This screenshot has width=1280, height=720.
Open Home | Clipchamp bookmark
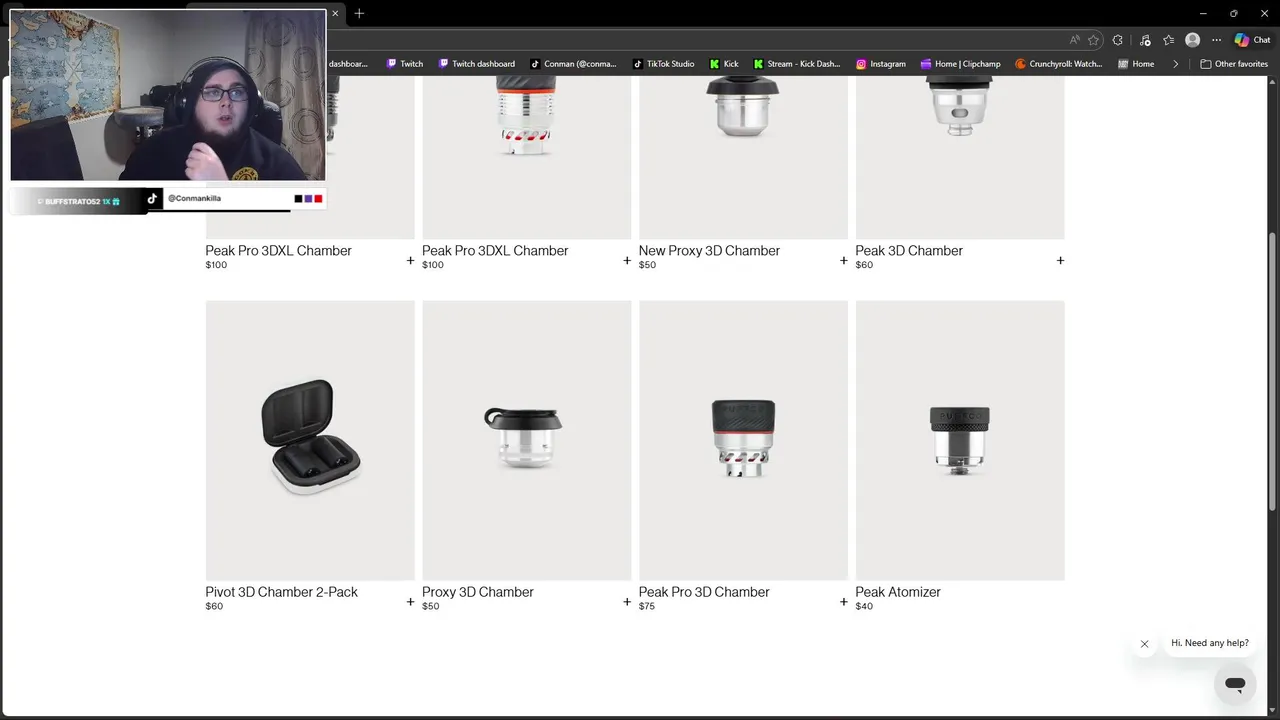961,64
